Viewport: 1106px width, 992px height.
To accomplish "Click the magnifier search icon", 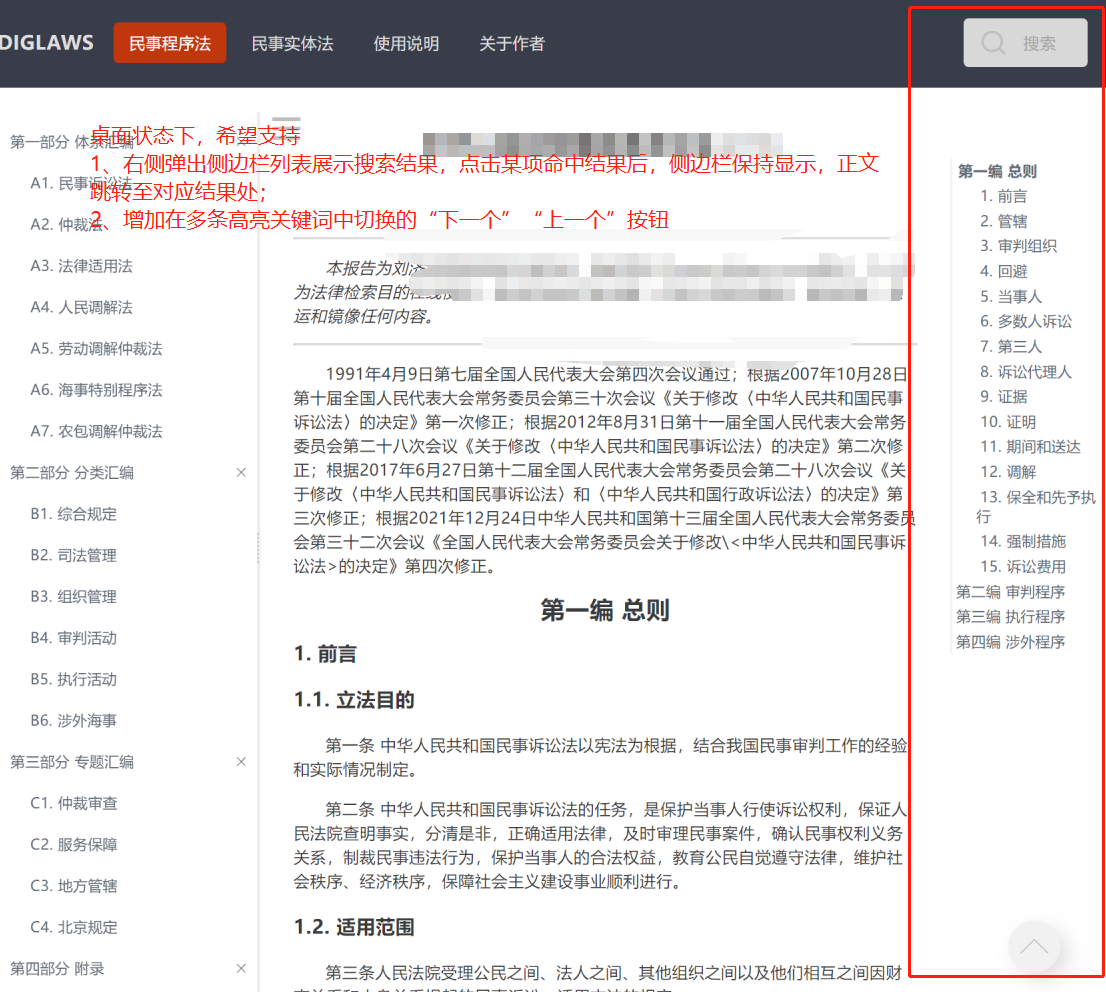I will tap(992, 43).
